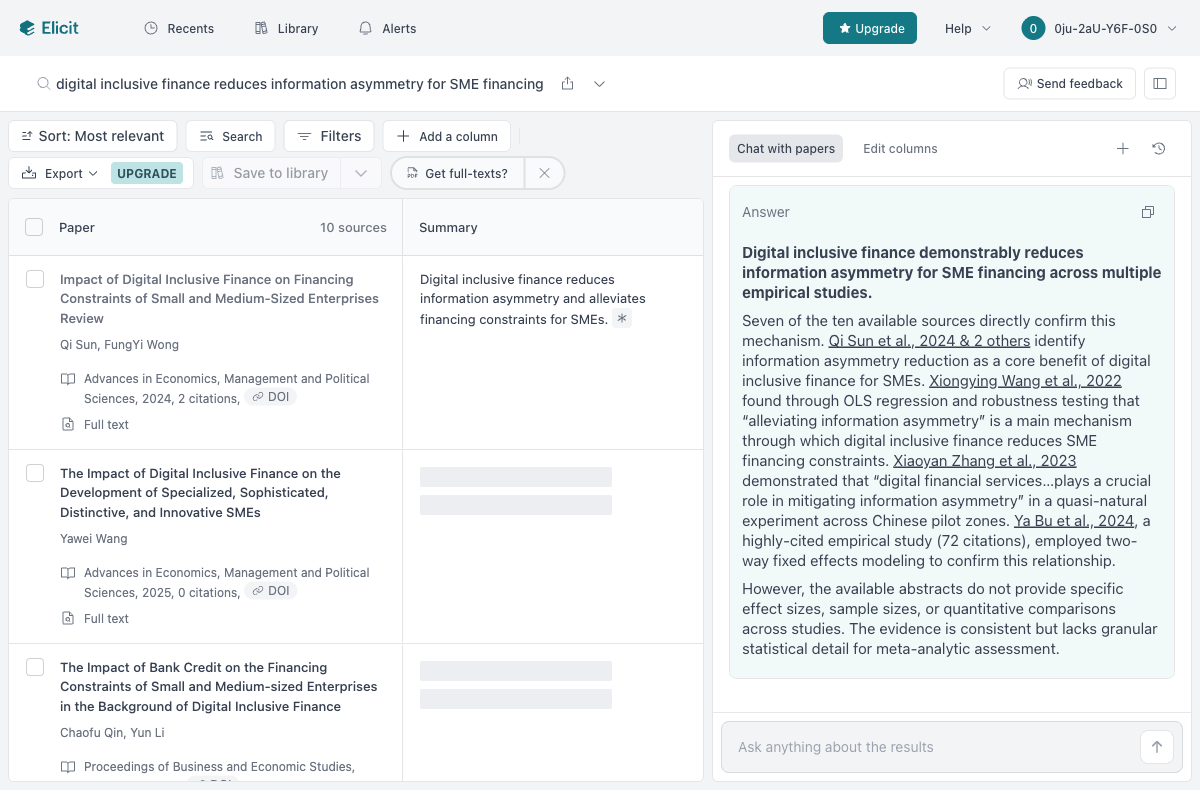Open citation Ya Bu et al., 2024
Viewport: 1200px width, 790px height.
[1074, 520]
